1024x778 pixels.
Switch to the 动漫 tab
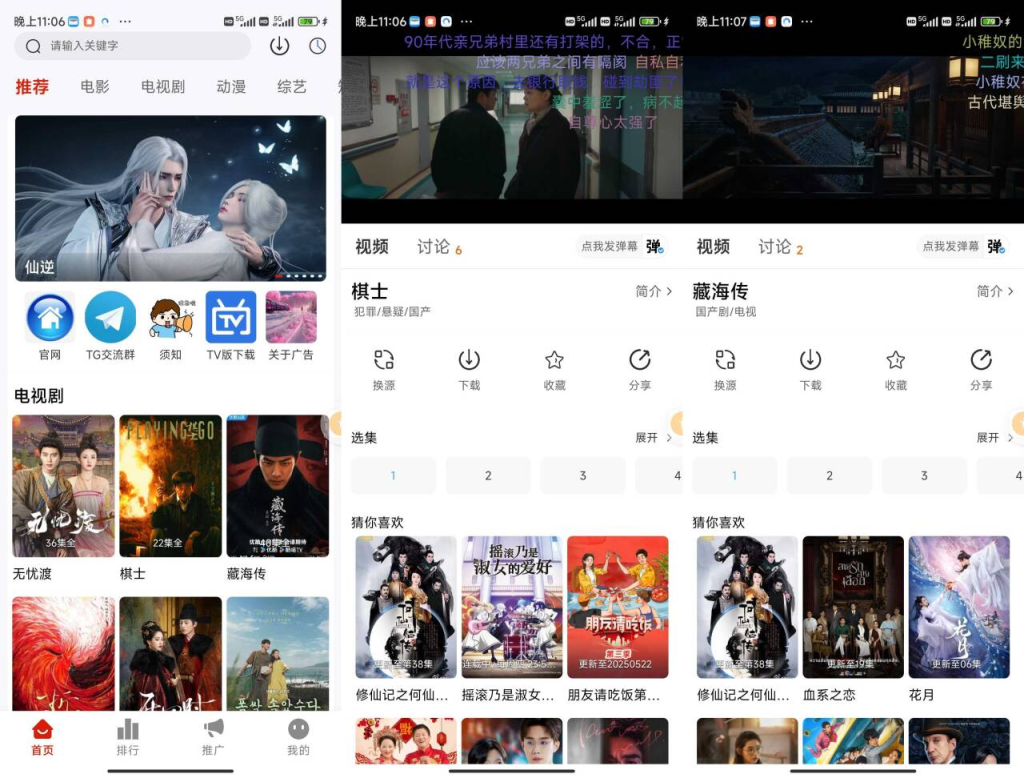(231, 86)
